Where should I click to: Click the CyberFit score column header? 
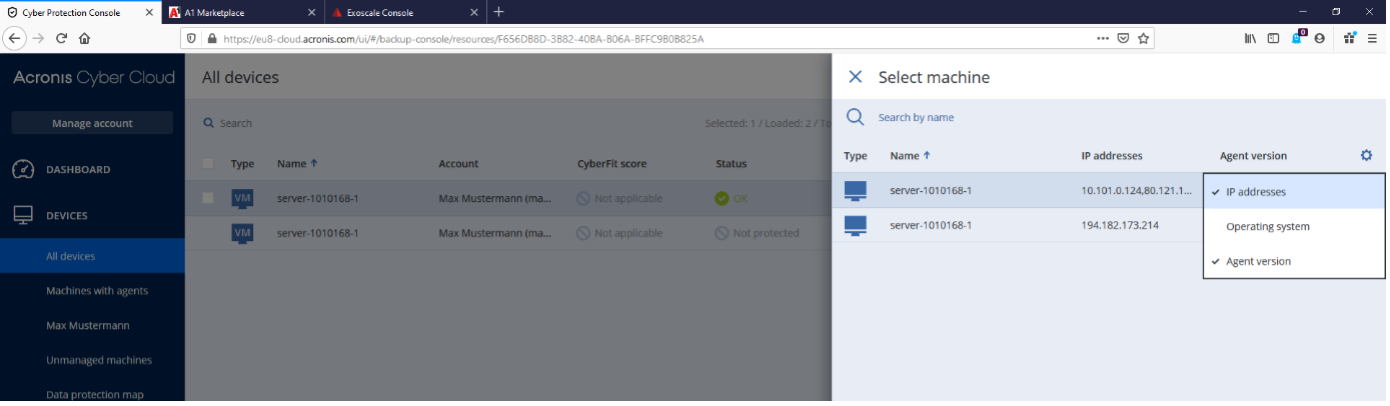click(x=611, y=163)
